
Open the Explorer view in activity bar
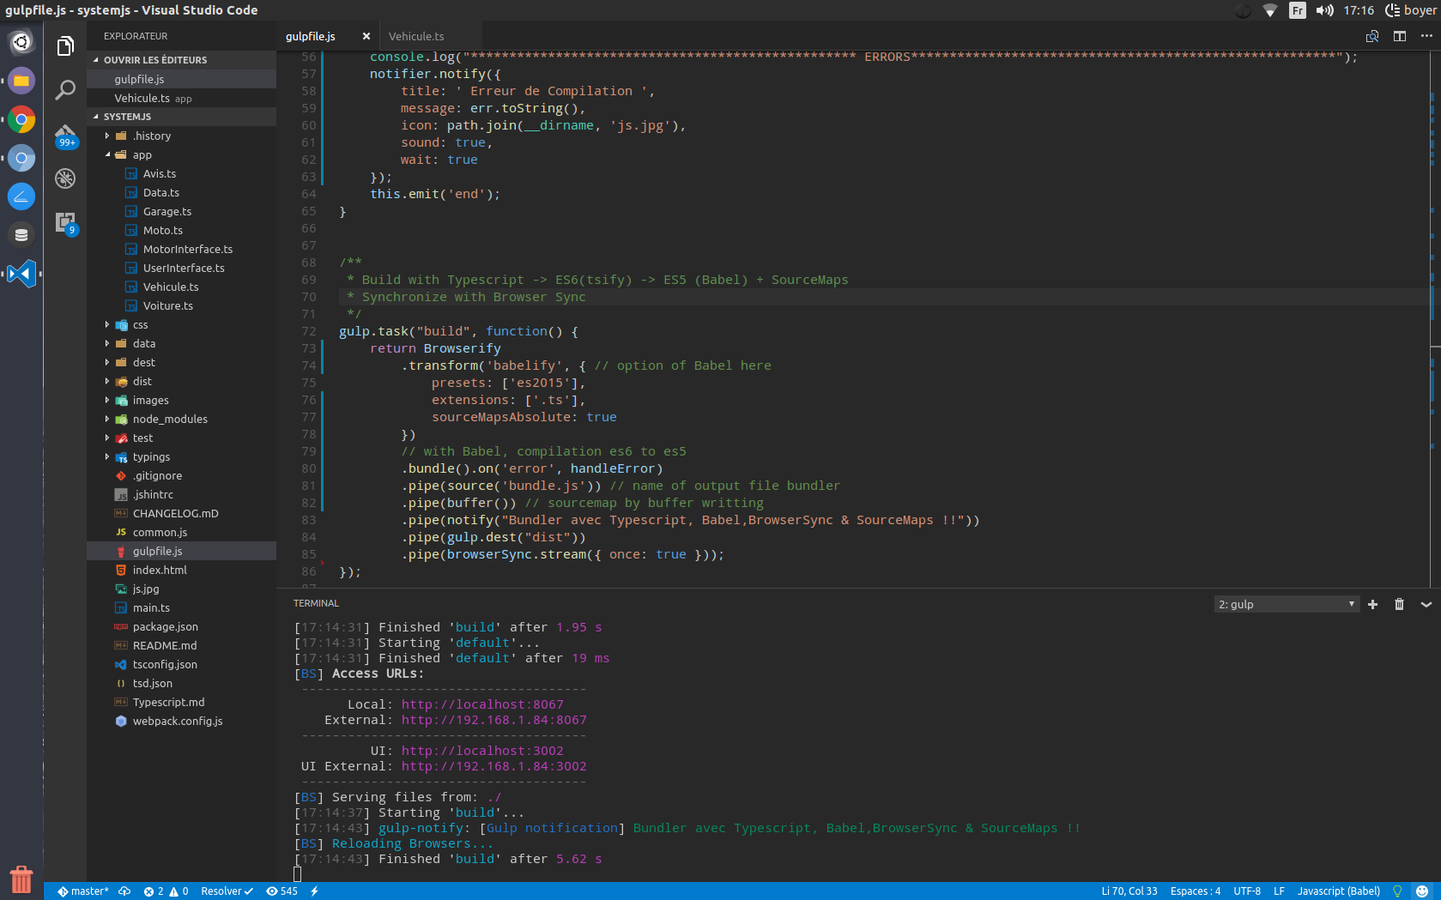pos(65,46)
